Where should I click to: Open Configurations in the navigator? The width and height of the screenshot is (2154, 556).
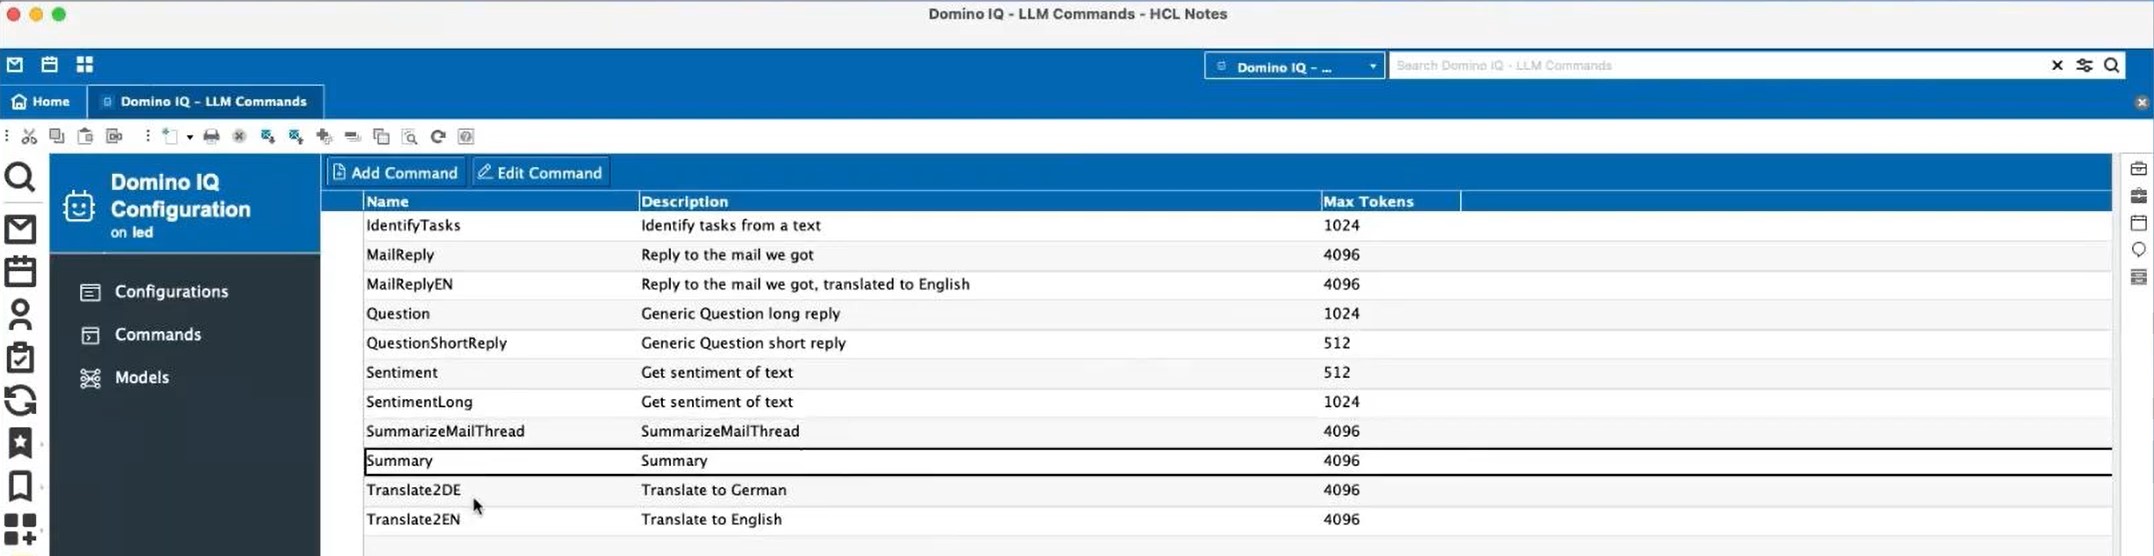click(171, 292)
